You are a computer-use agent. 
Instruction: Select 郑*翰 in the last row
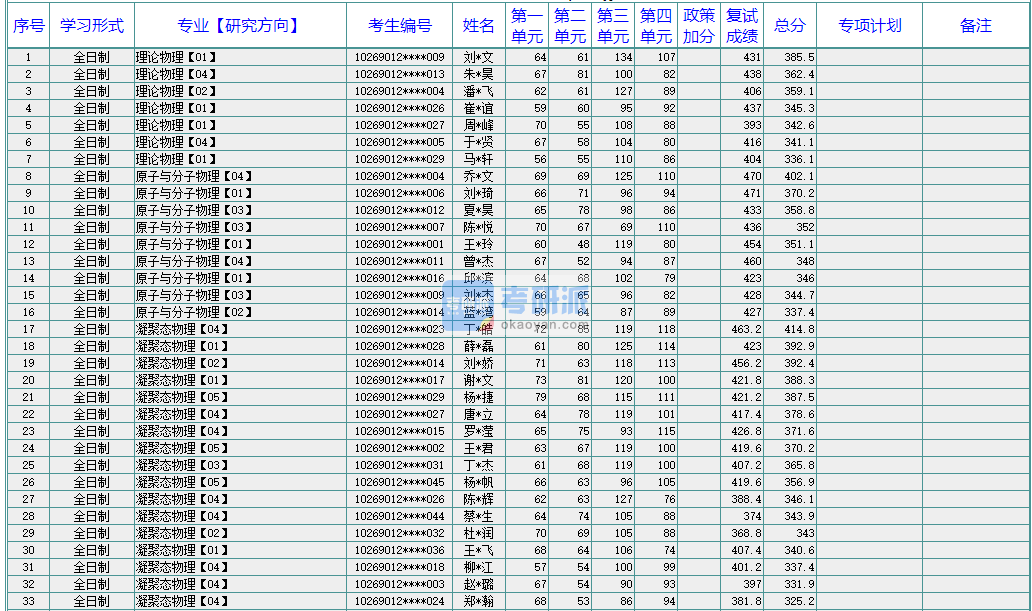[x=479, y=601]
